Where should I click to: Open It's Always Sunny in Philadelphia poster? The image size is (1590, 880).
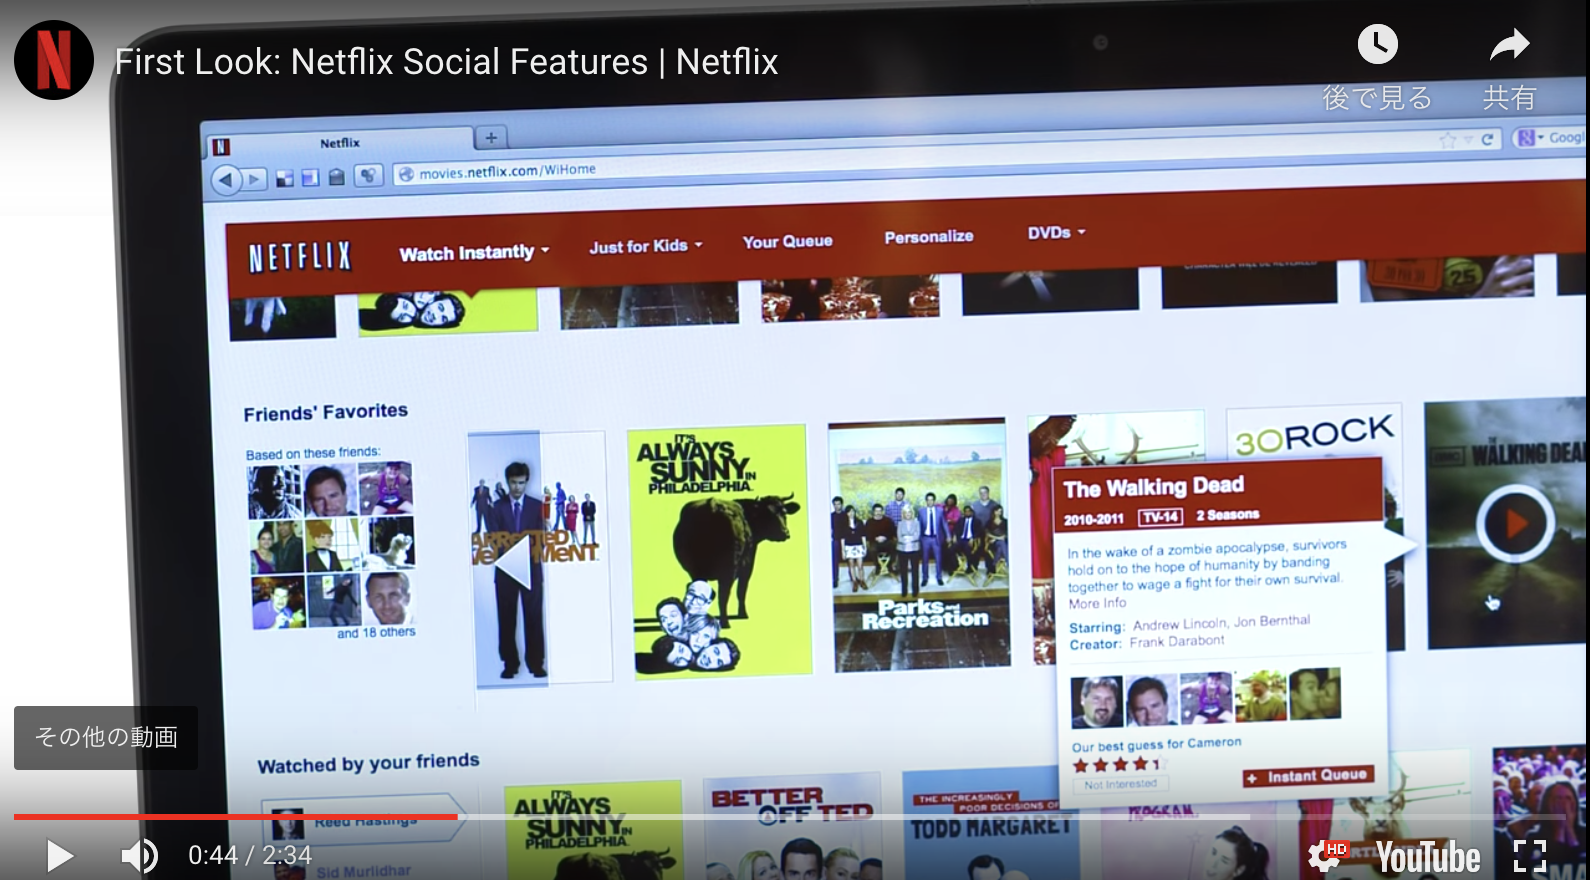coord(718,551)
